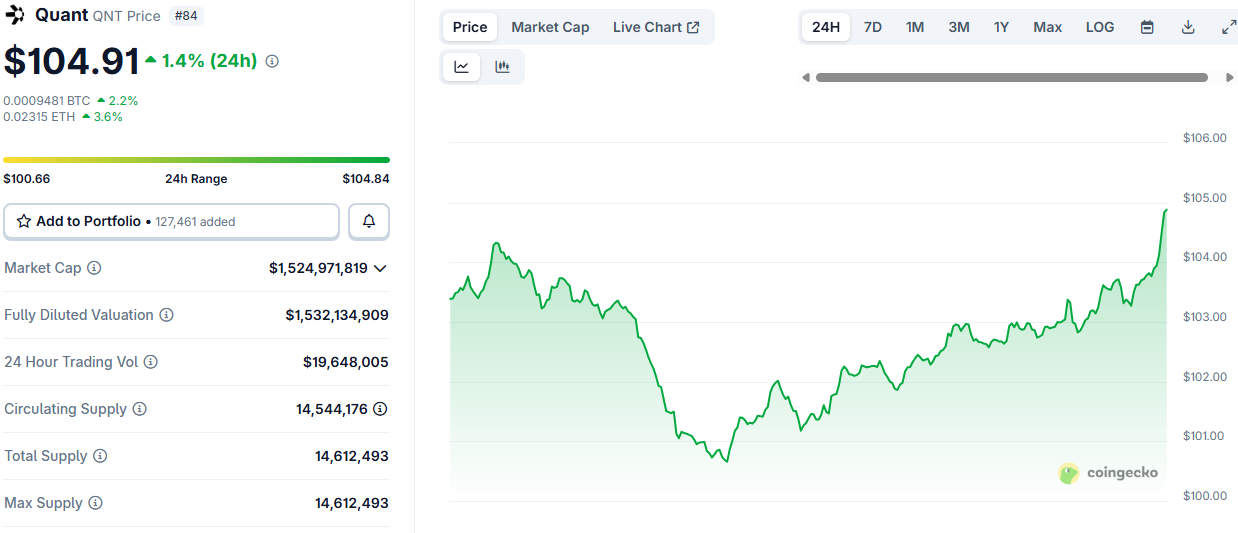This screenshot has height=533, width=1238.
Task: Expand Market Cap dropdown chevron
Action: (380, 268)
